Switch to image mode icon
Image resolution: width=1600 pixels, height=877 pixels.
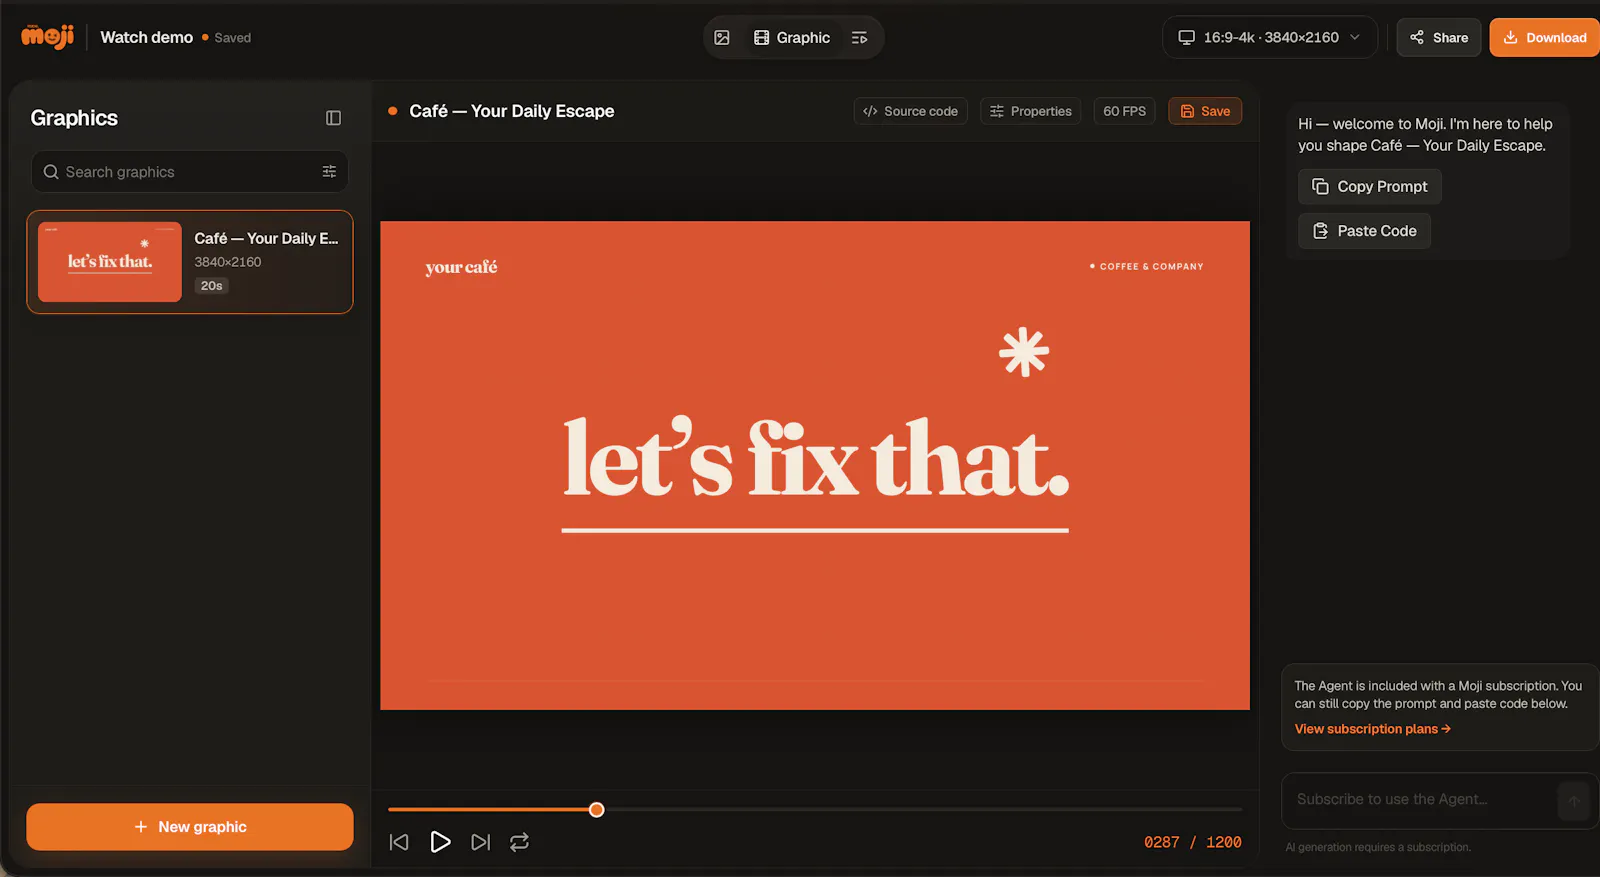coord(722,38)
